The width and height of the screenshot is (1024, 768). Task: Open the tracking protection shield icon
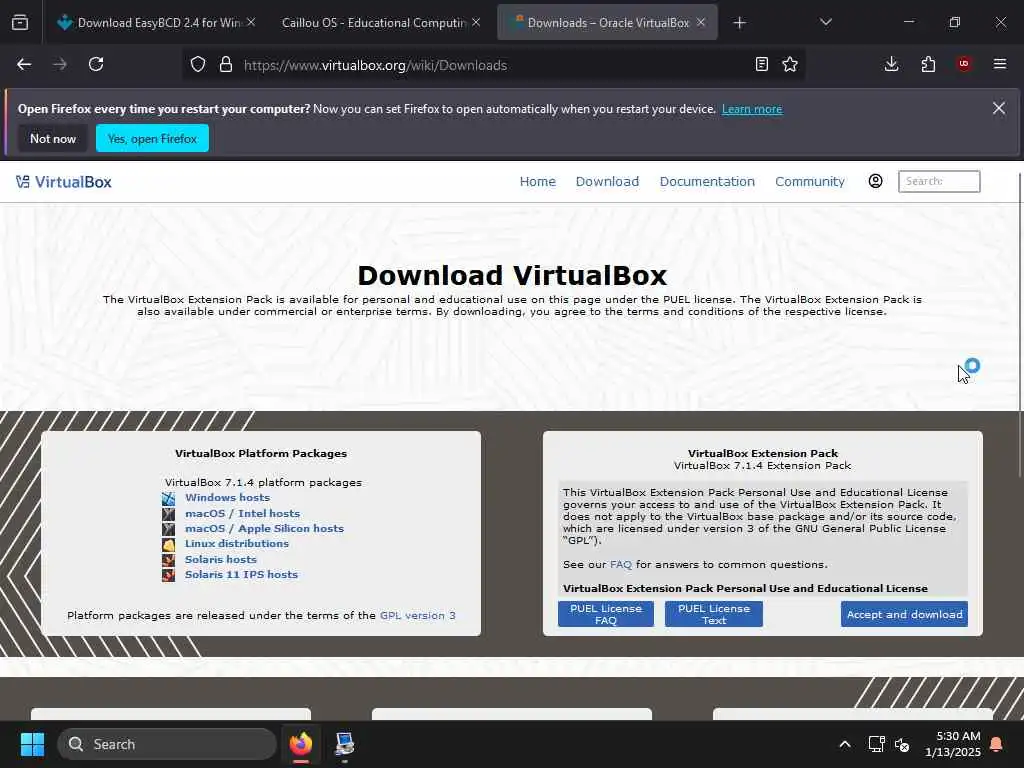(198, 65)
